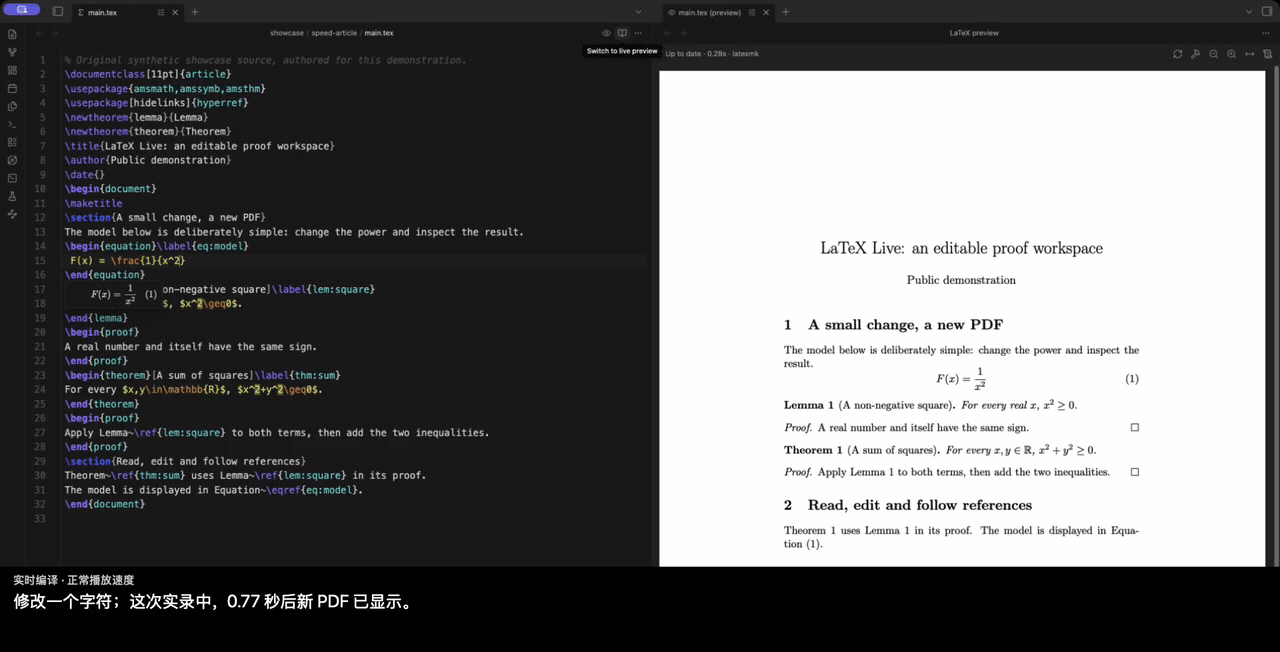The image size is (1280, 652).
Task: Click the \end{document} line in editor
Action: pos(105,504)
